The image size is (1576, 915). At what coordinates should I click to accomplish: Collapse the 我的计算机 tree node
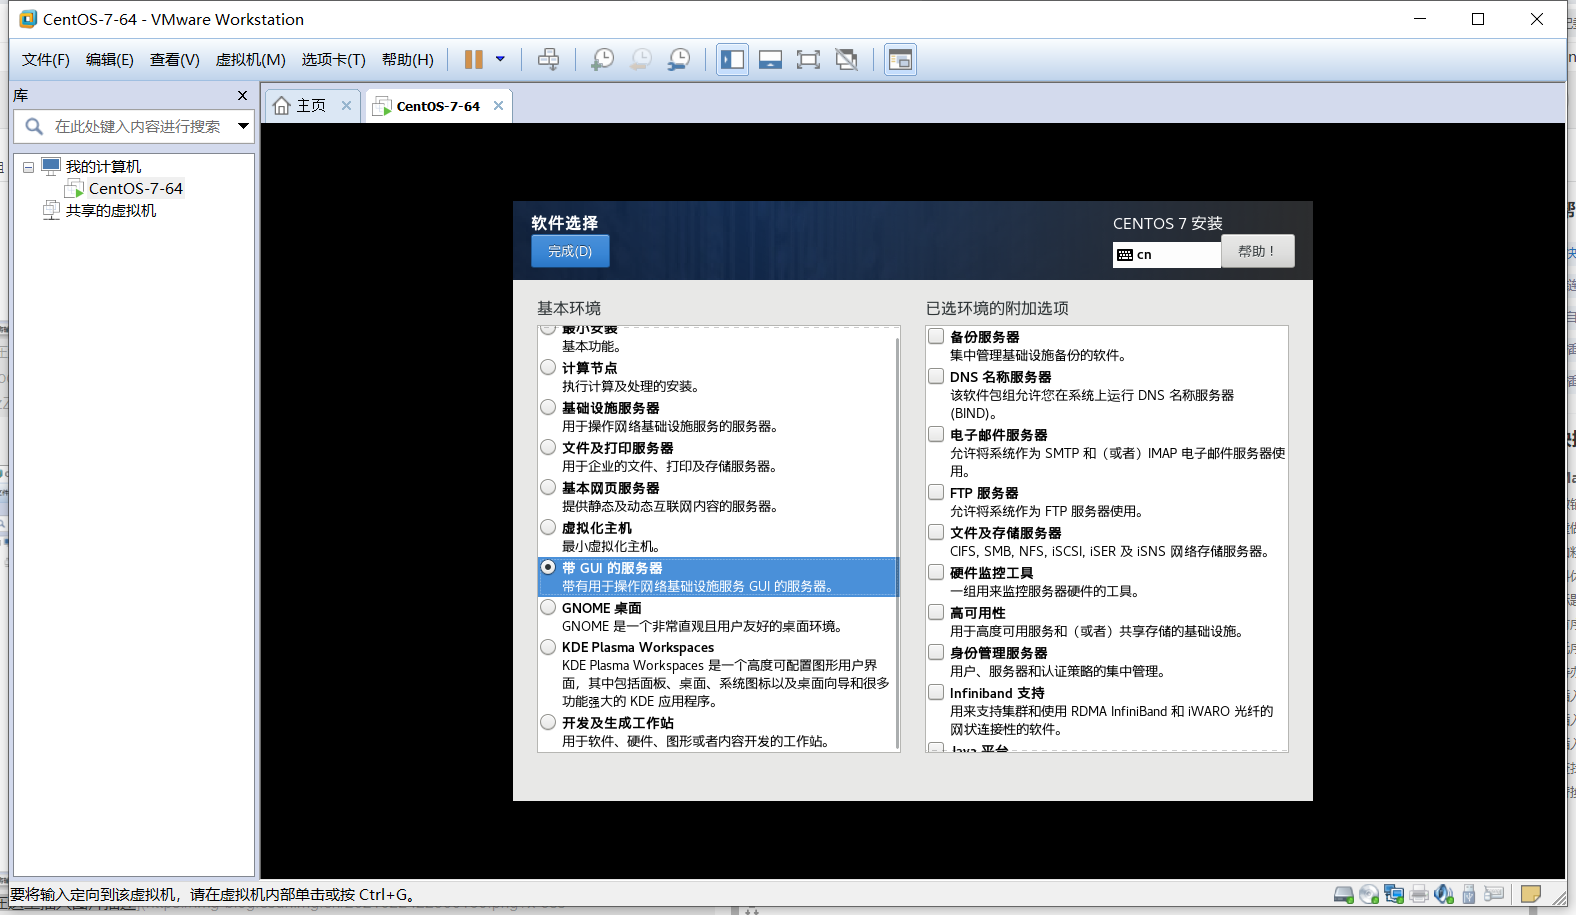pyautogui.click(x=28, y=167)
